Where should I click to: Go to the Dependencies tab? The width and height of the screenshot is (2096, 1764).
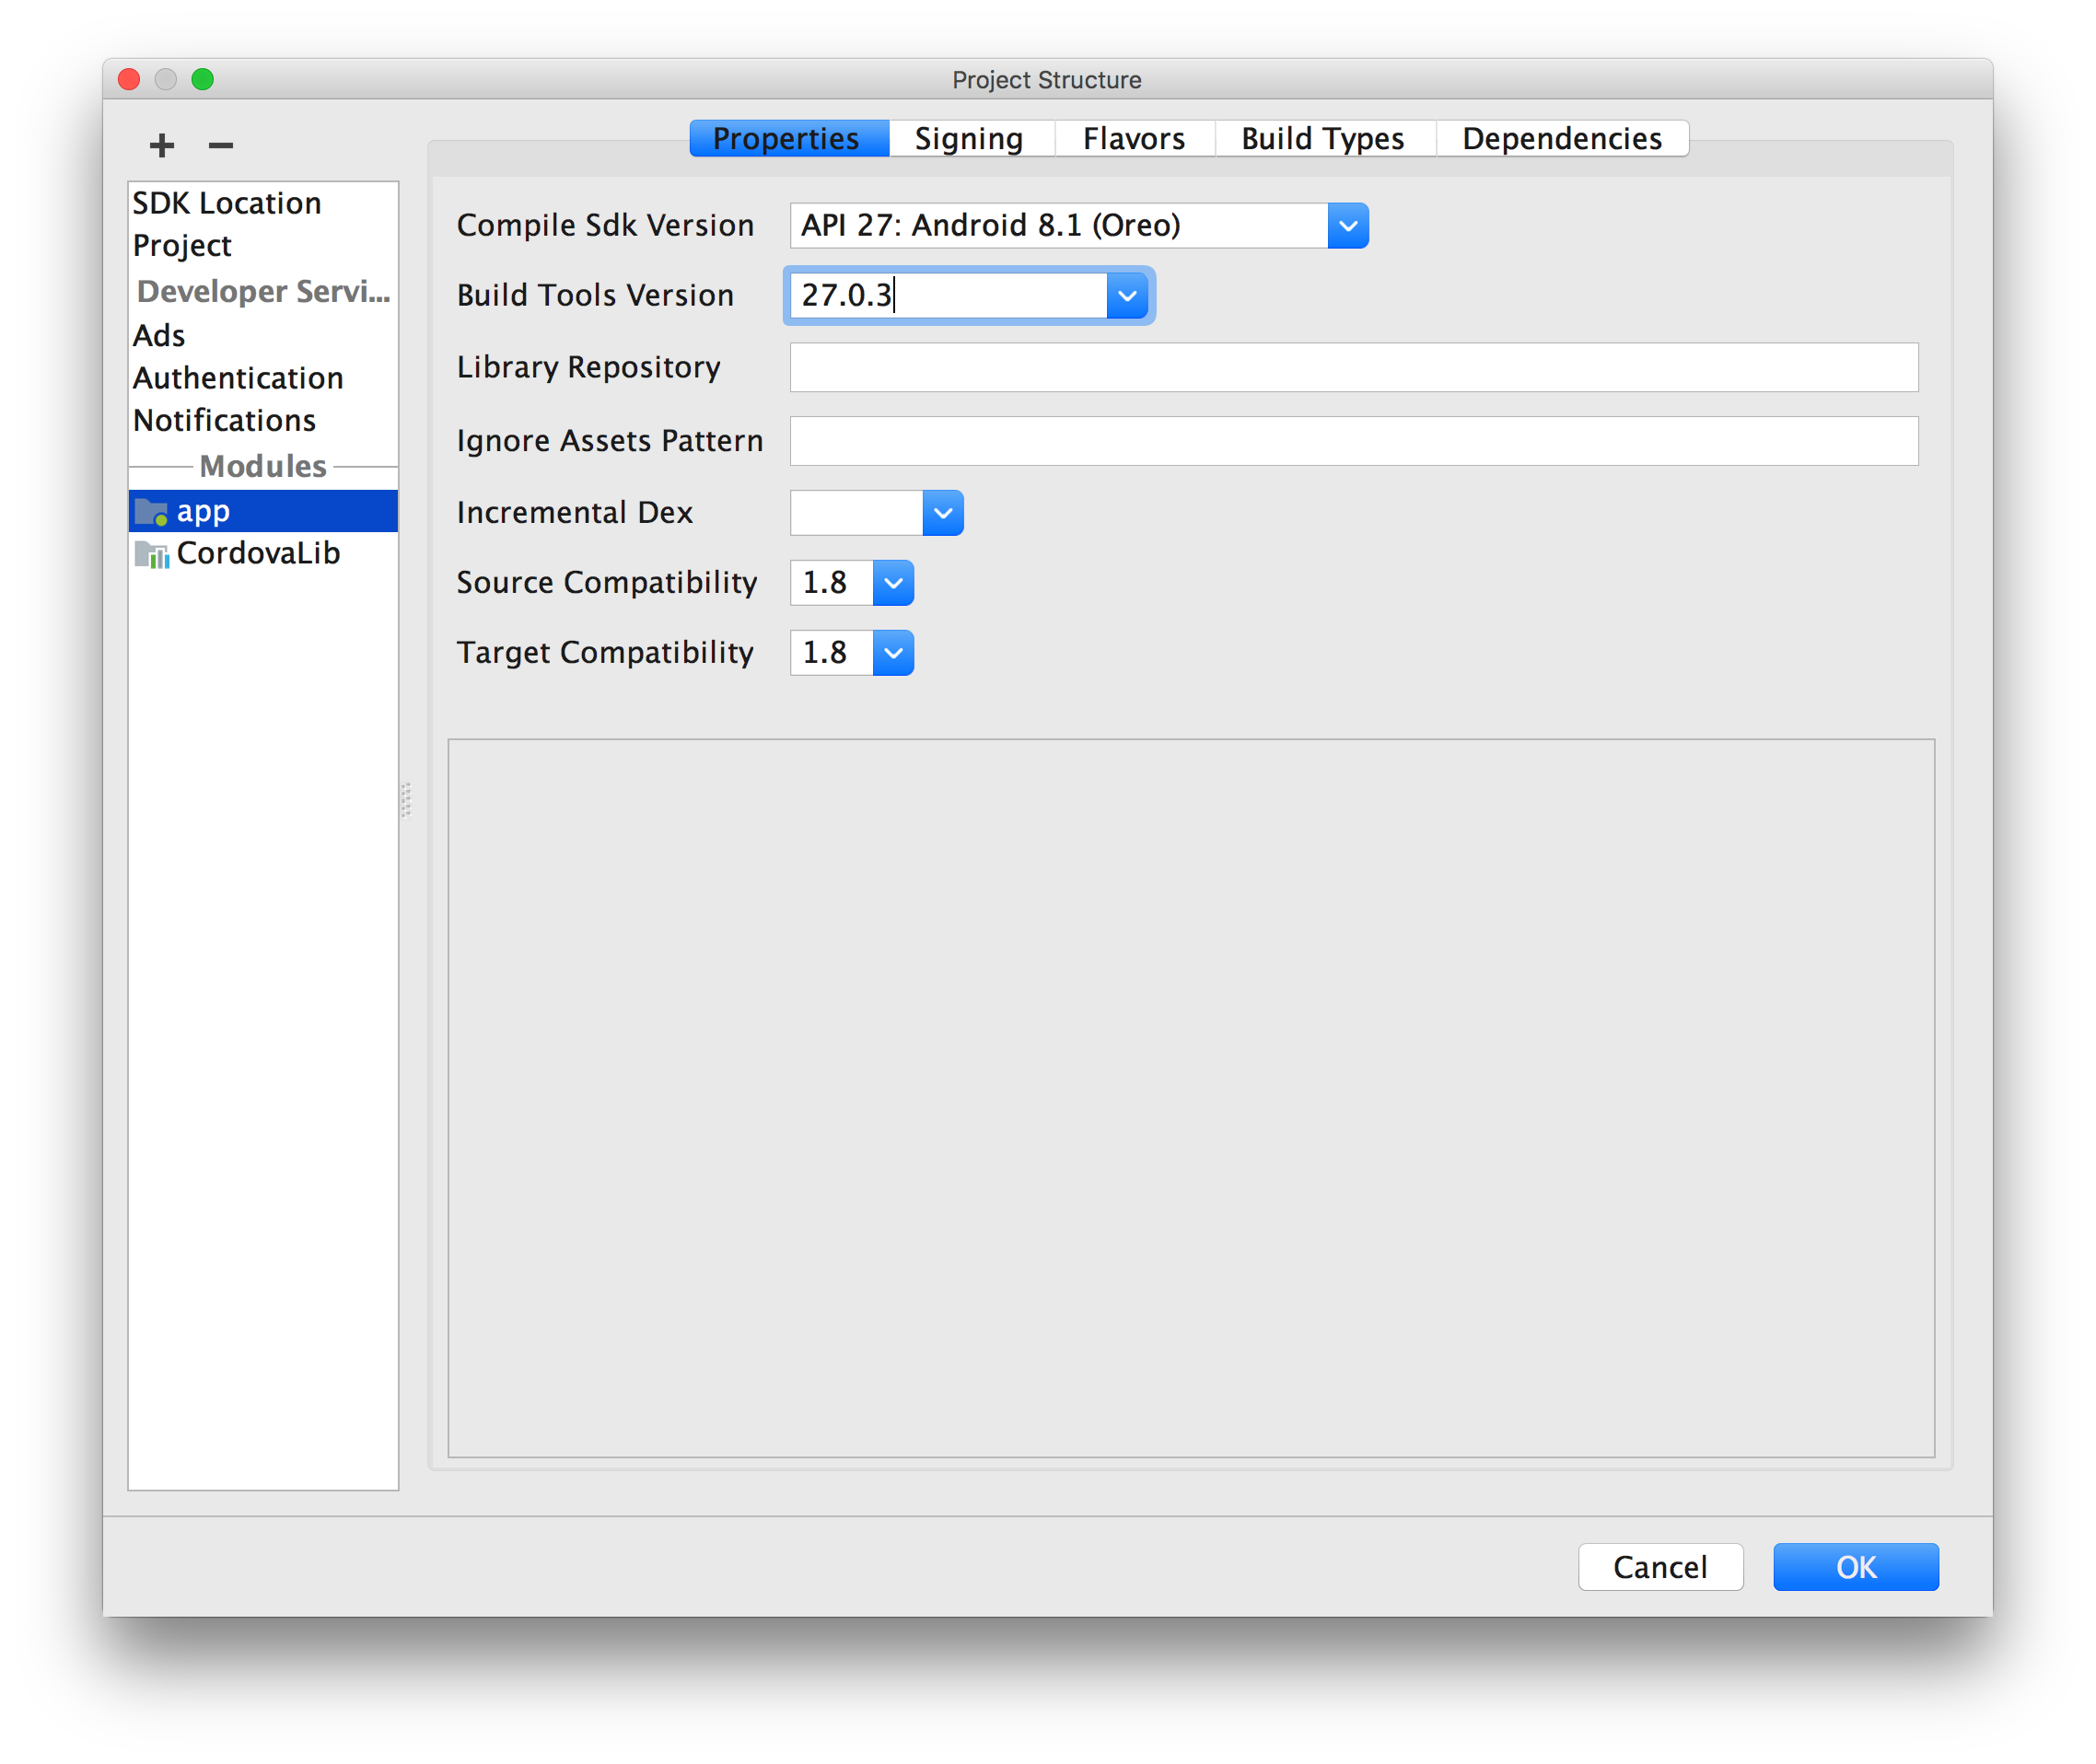coord(1561,139)
